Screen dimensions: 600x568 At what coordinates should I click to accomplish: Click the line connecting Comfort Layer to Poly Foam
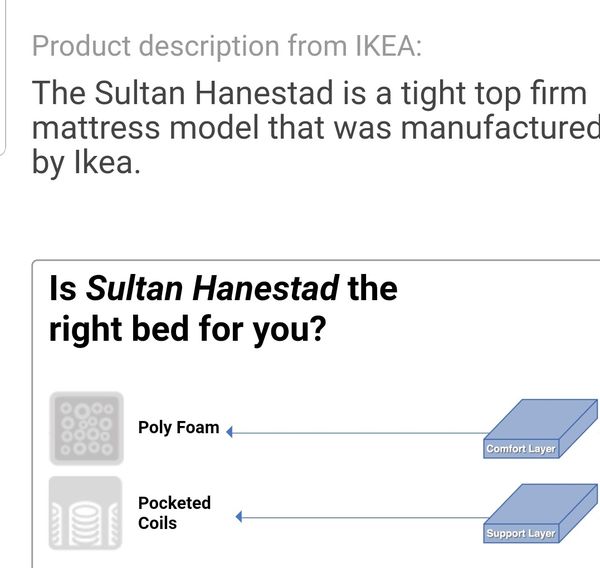[360, 433]
